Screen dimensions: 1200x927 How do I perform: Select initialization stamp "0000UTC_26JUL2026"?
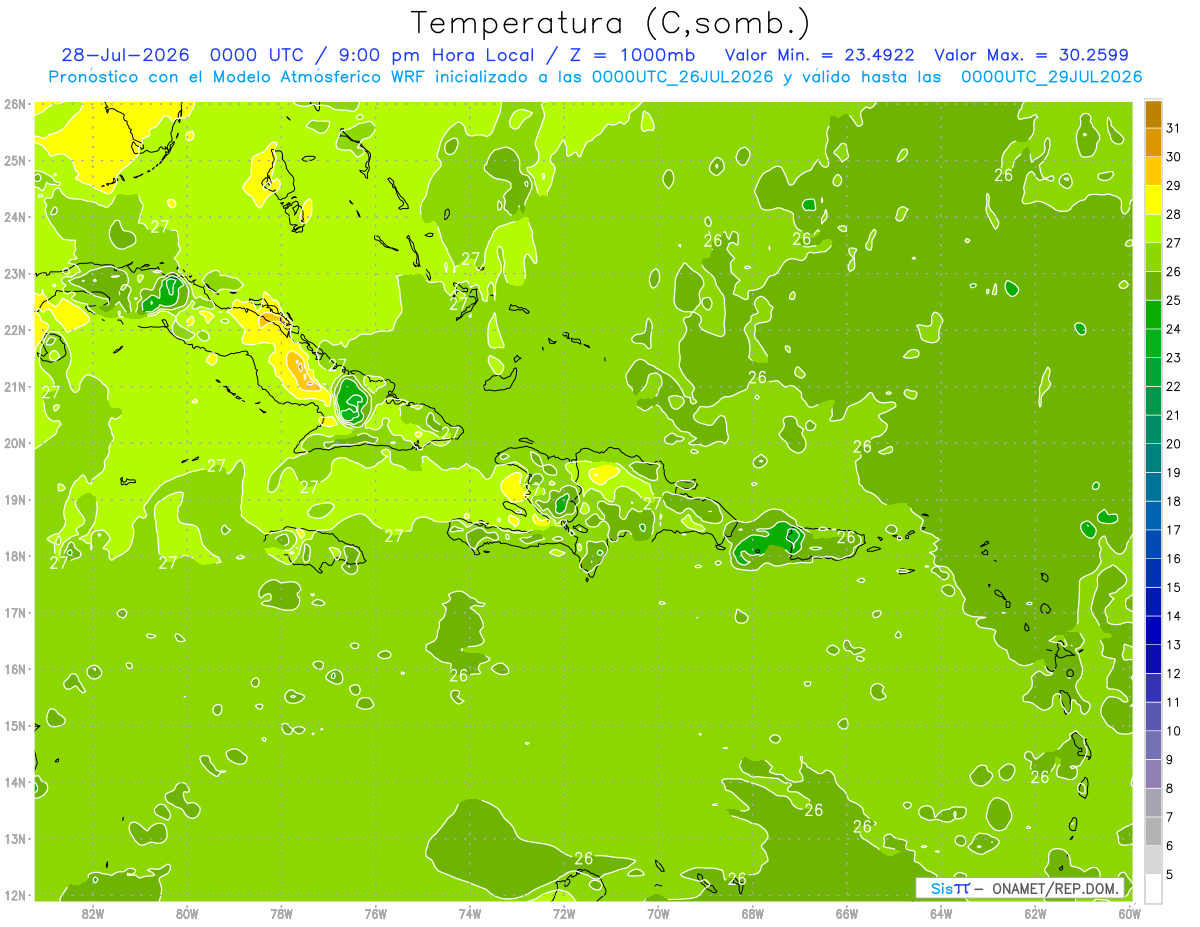(682, 77)
